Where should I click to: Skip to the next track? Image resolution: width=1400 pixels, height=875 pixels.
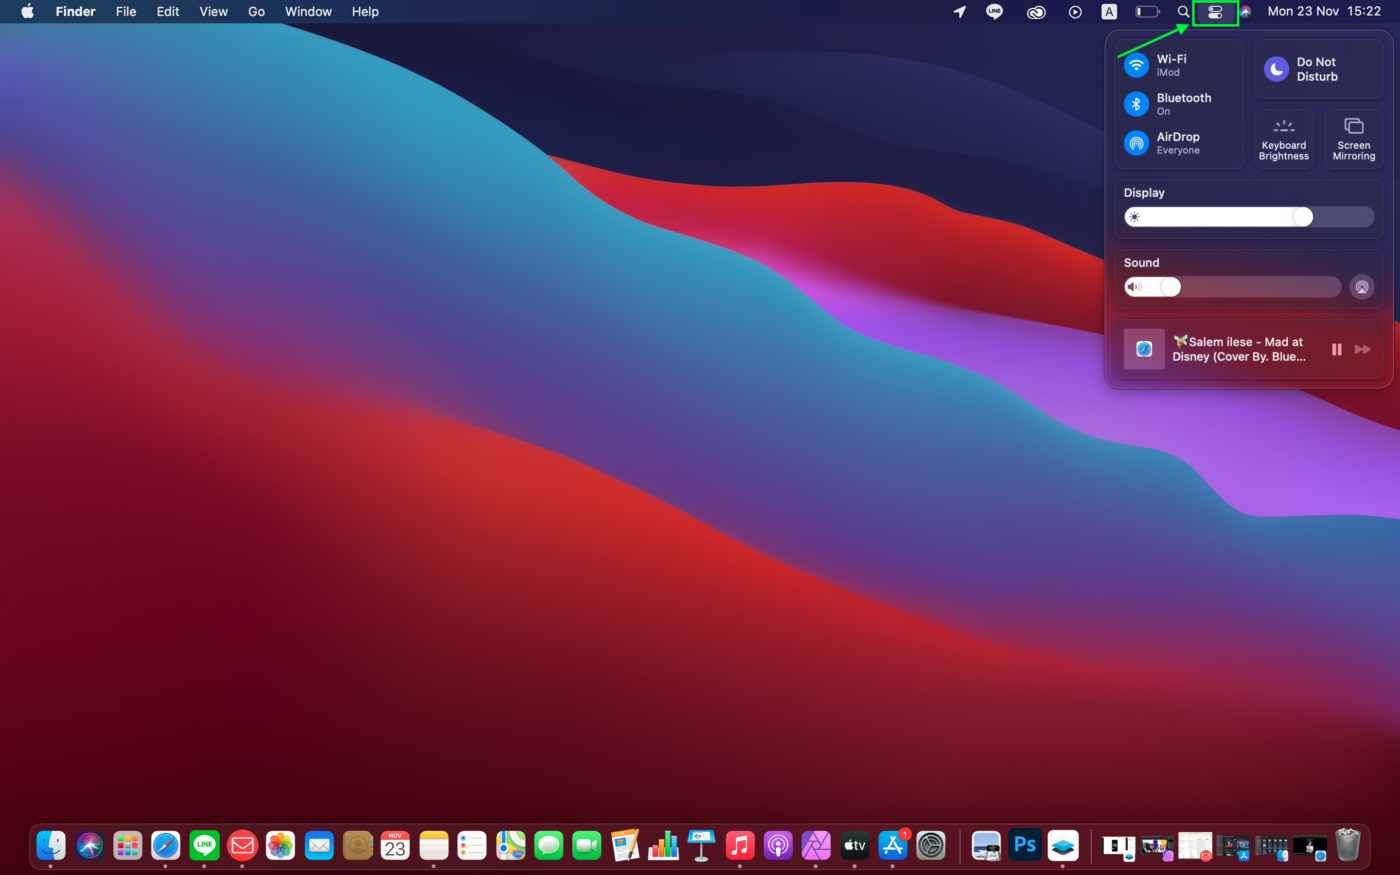1363,349
